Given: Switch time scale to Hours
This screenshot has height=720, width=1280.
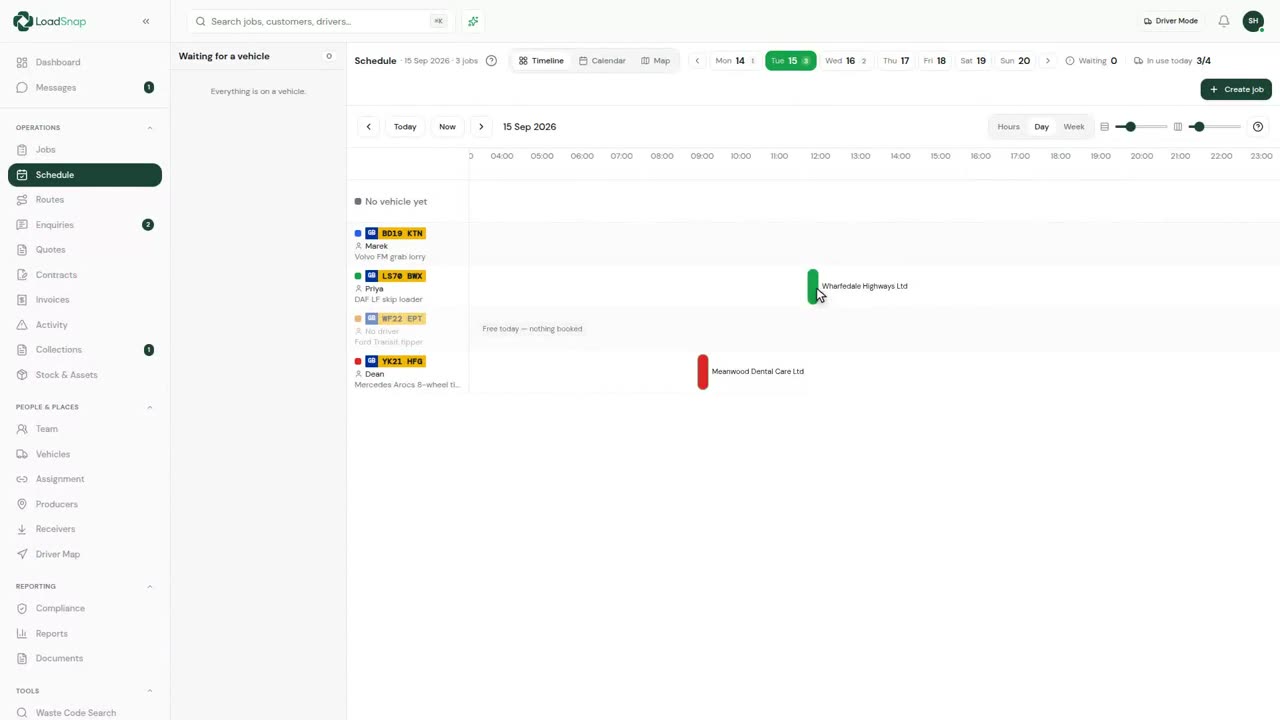Looking at the screenshot, I should [1008, 127].
